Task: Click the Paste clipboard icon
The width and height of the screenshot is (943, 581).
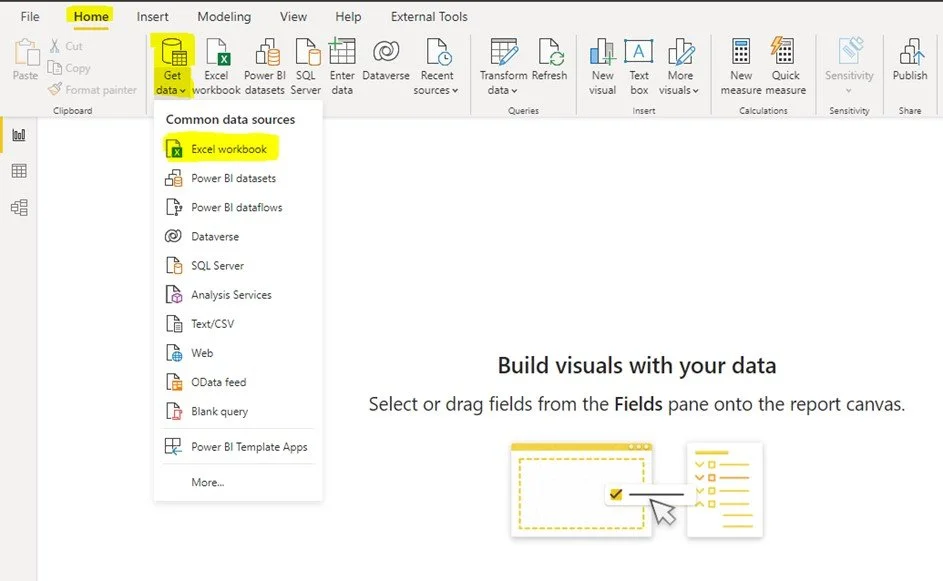Action: pos(25,60)
